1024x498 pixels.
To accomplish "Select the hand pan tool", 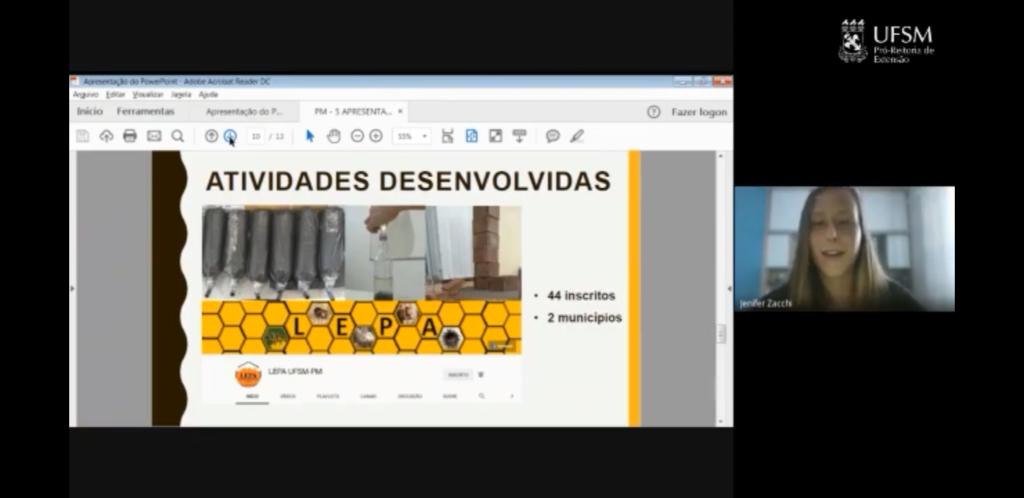I will click(x=333, y=136).
